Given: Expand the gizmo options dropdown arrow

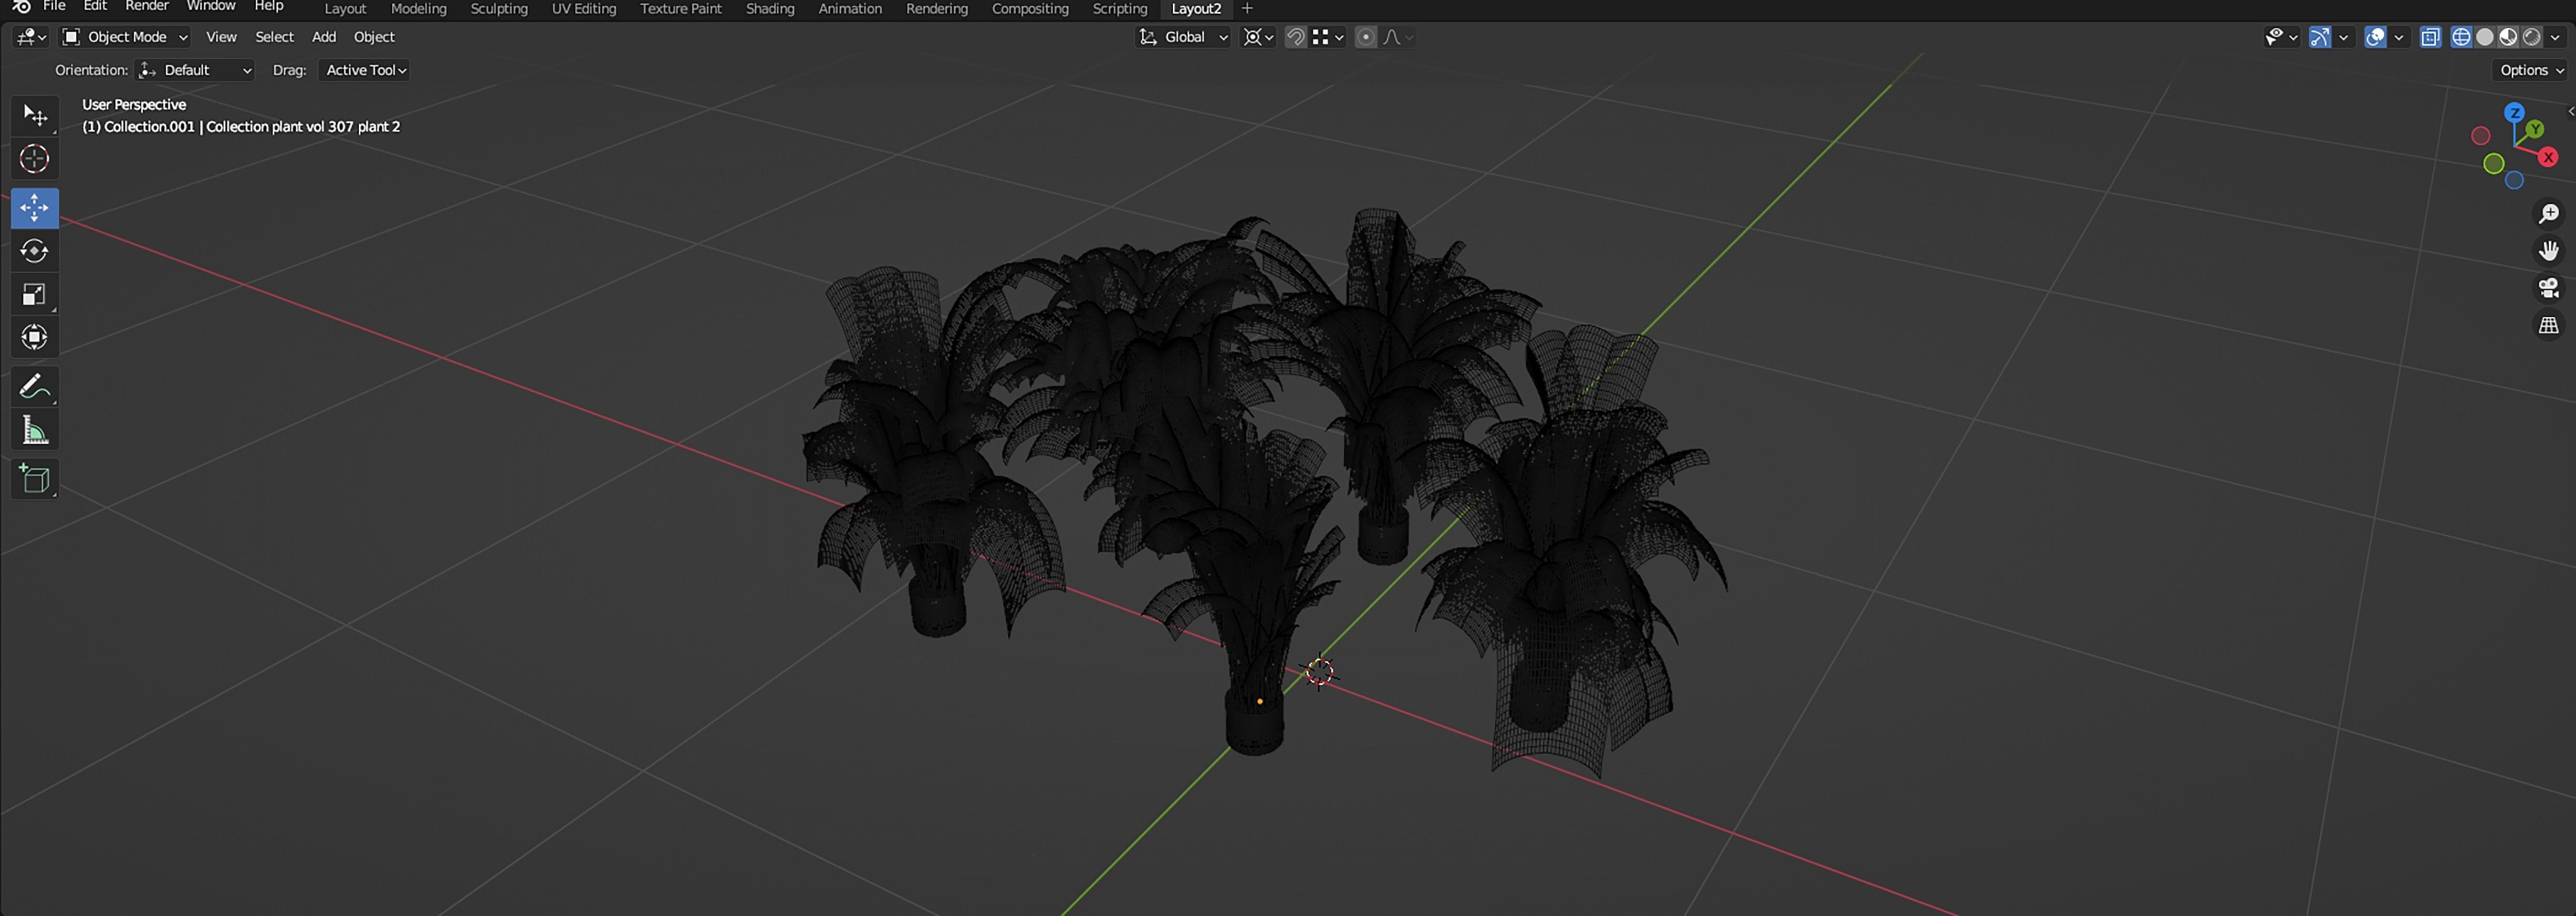Looking at the screenshot, I should click(2343, 37).
